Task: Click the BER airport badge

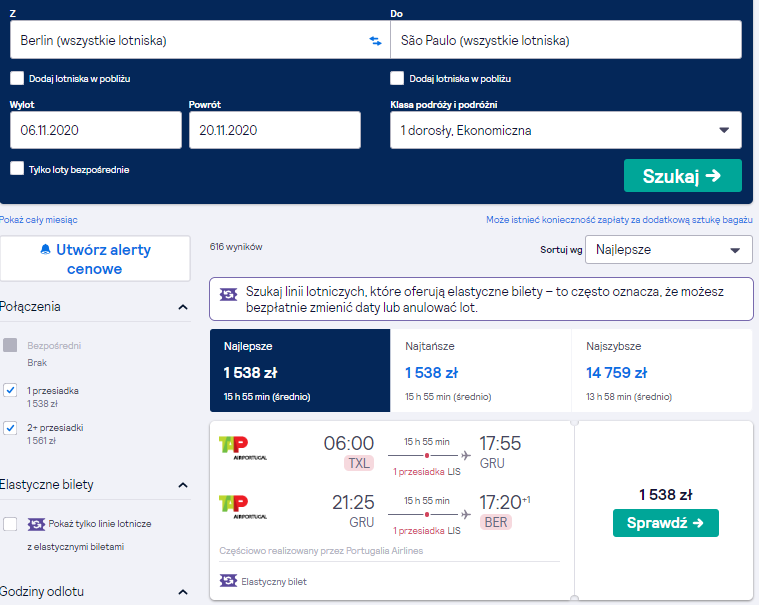Action: click(496, 522)
